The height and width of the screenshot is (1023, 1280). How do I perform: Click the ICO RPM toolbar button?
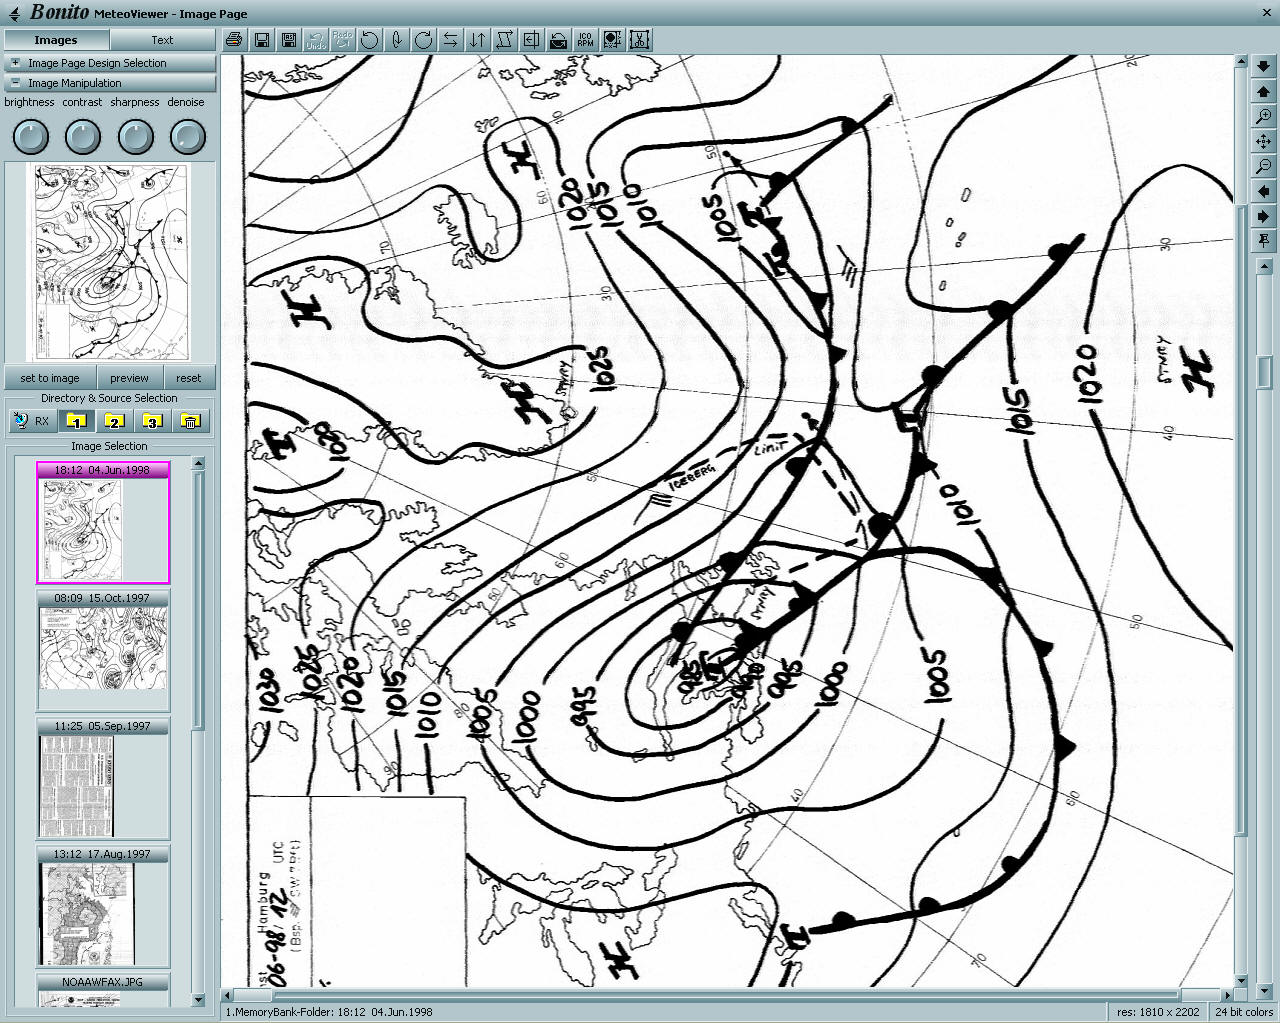(x=585, y=40)
